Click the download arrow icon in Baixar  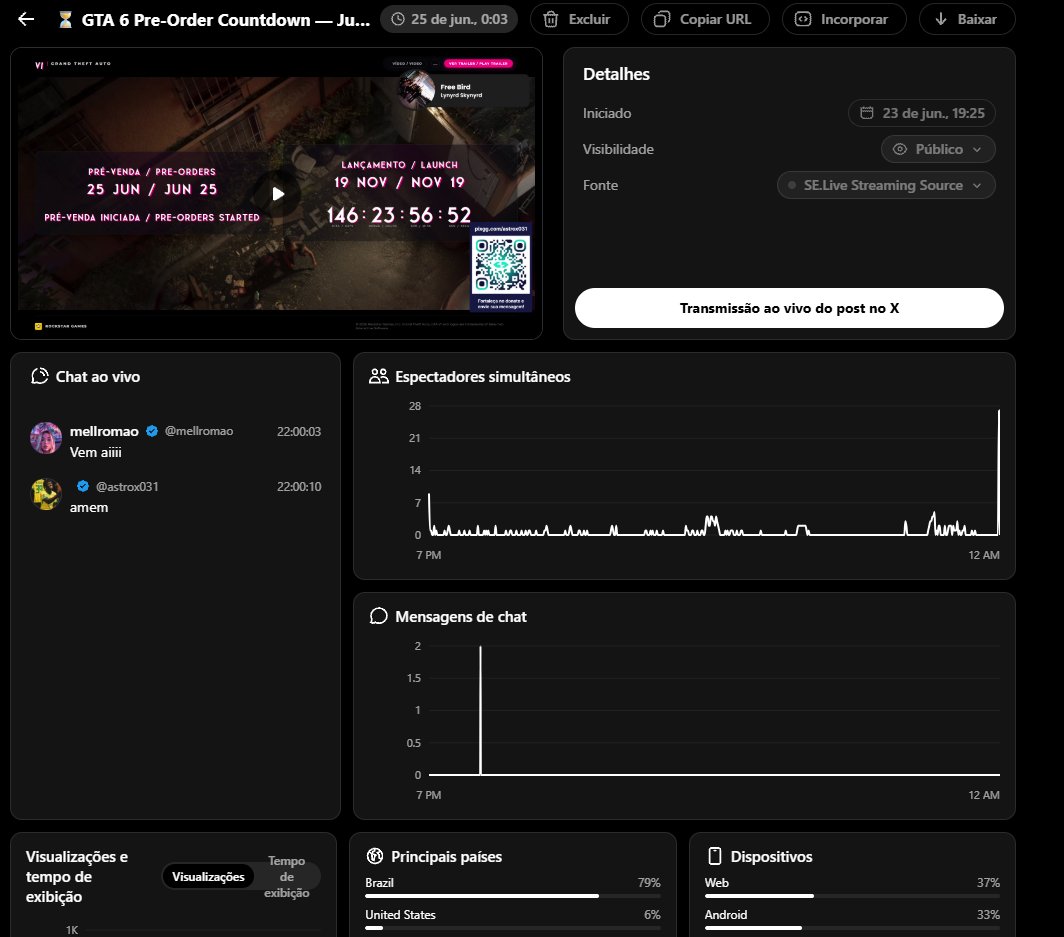tap(940, 19)
